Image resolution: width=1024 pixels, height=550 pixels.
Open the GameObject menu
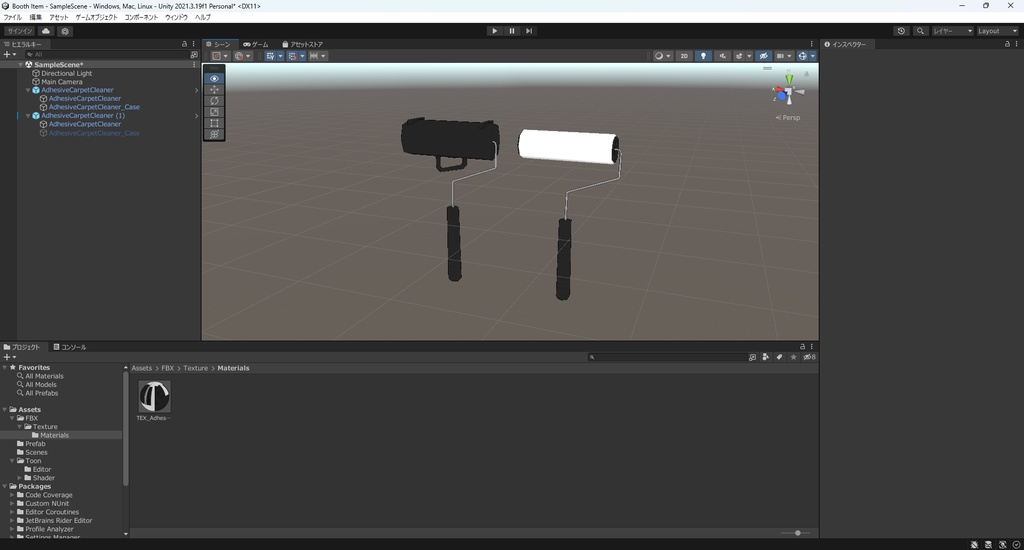point(96,17)
